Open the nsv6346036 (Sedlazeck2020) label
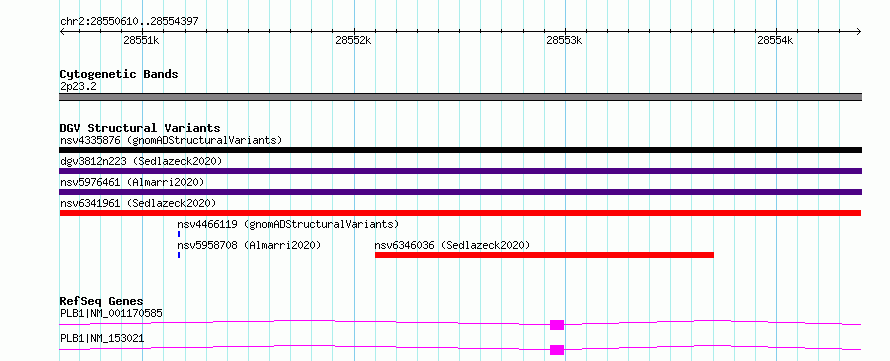The height and width of the screenshot is (361, 890). [x=452, y=245]
